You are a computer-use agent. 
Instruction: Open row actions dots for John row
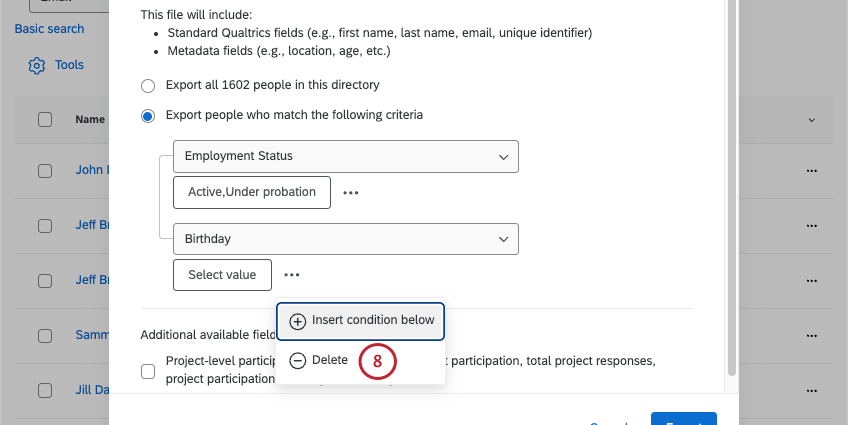[x=811, y=171]
